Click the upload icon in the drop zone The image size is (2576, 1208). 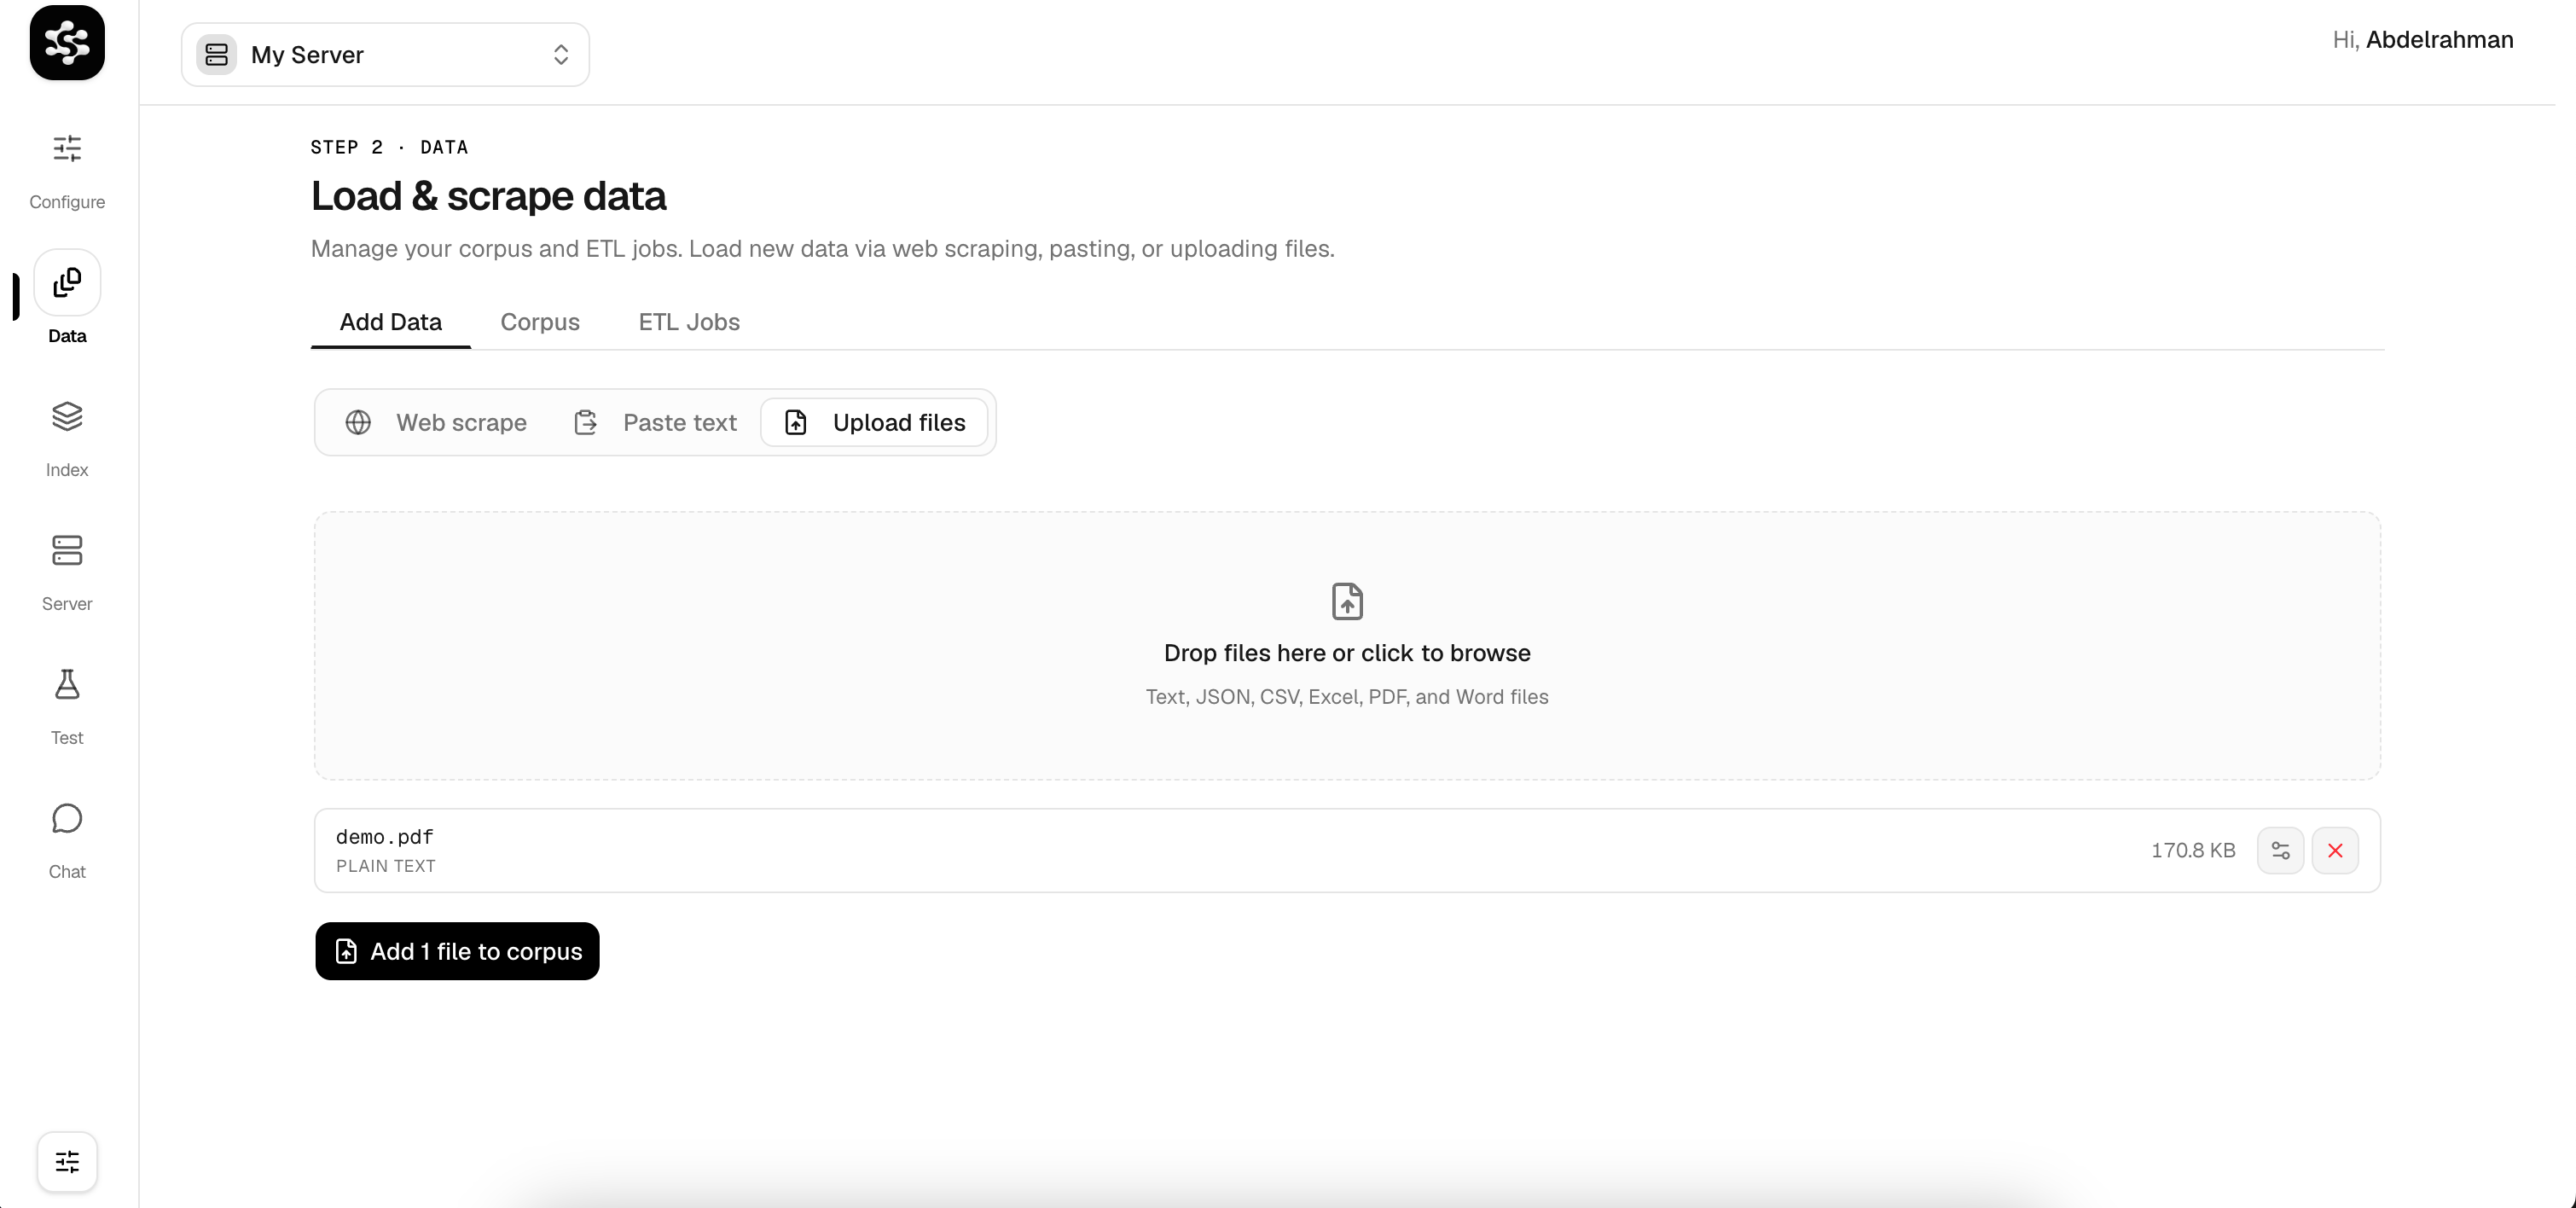(1347, 601)
